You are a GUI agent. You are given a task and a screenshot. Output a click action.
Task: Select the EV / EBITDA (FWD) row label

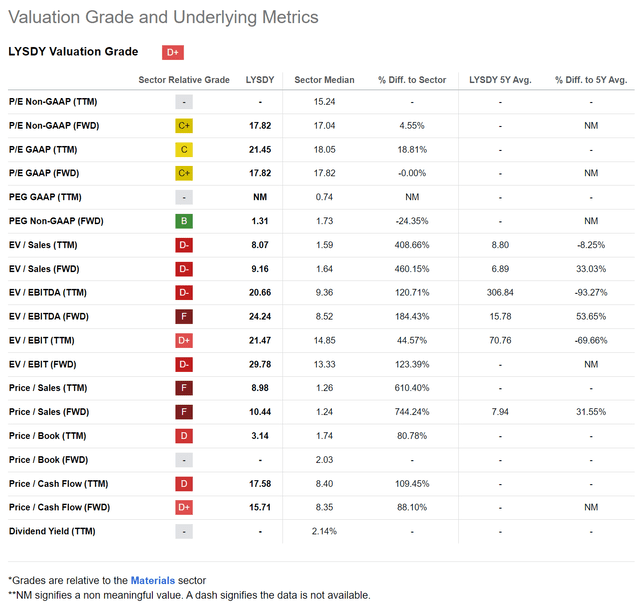pyautogui.click(x=49, y=316)
